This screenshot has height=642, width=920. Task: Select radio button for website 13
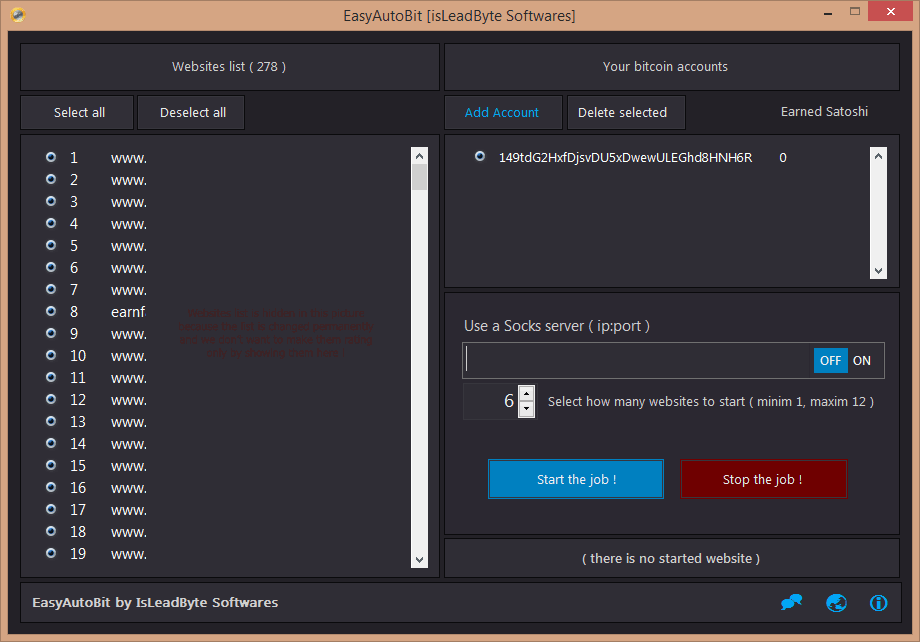tap(51, 421)
